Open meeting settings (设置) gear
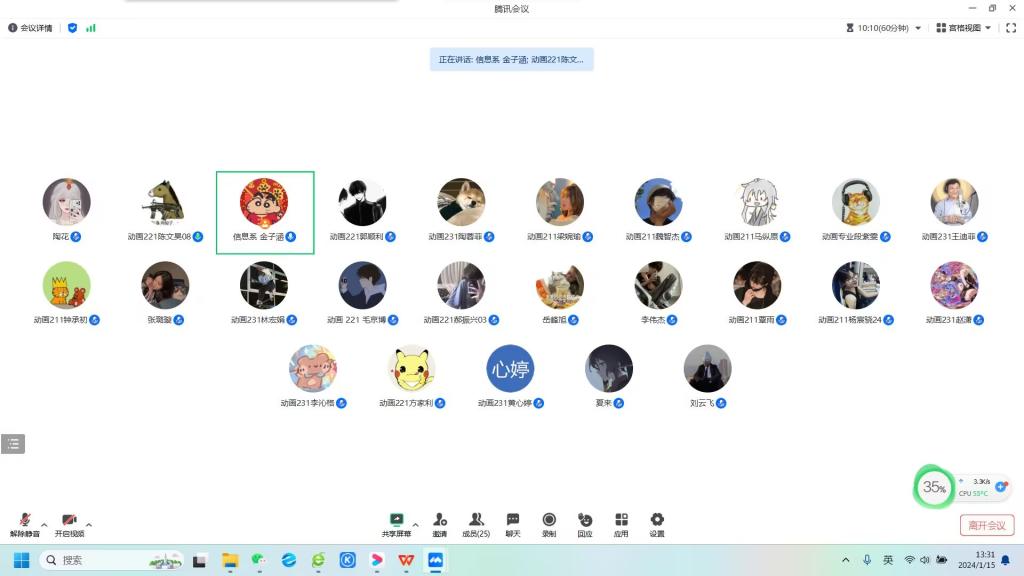 (657, 524)
